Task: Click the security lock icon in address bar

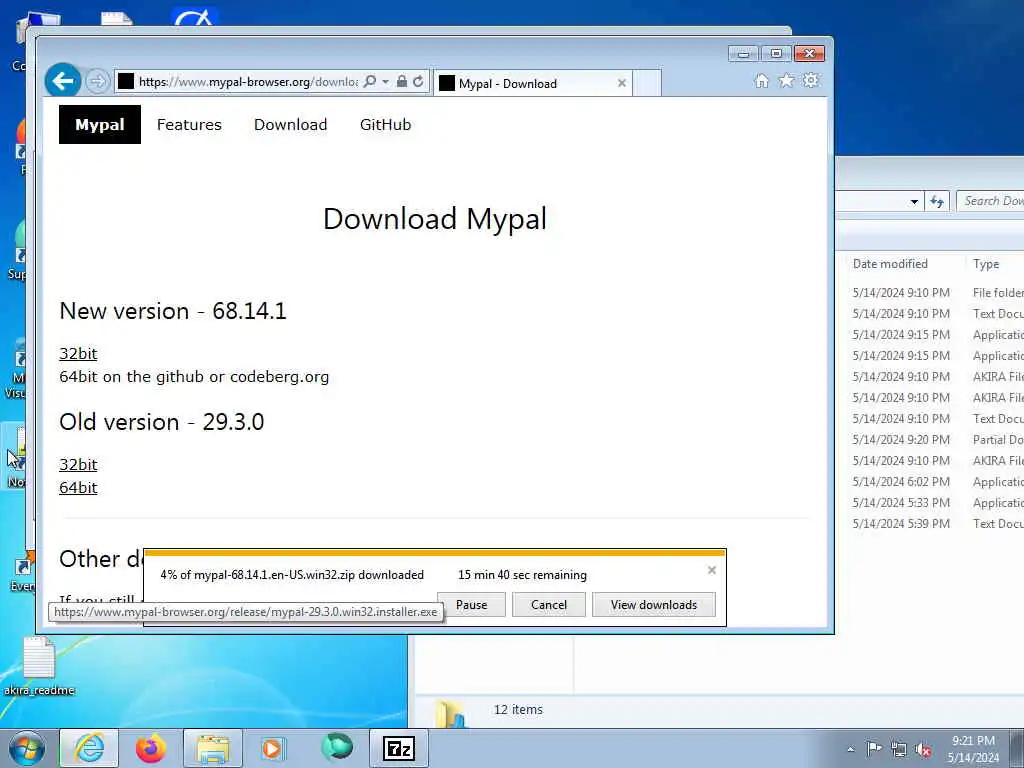Action: coord(402,82)
